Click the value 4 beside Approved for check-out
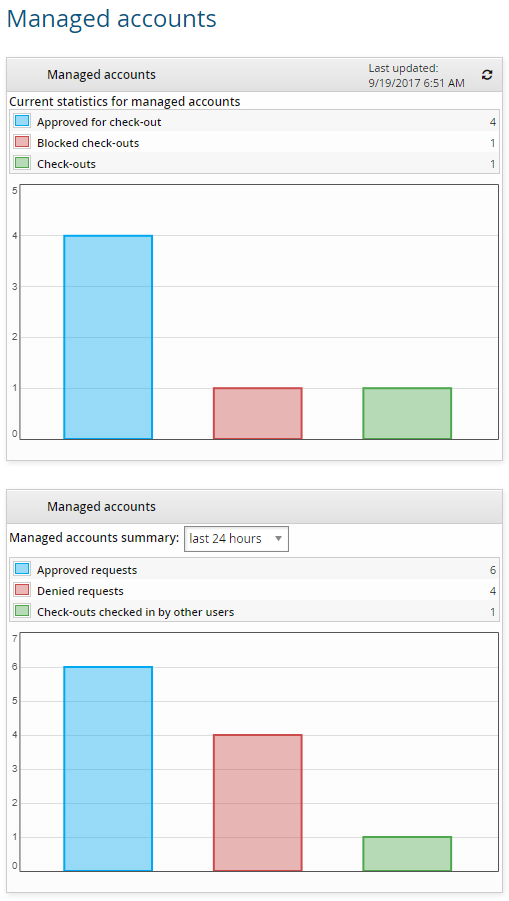The height and width of the screenshot is (901, 509). (x=493, y=122)
